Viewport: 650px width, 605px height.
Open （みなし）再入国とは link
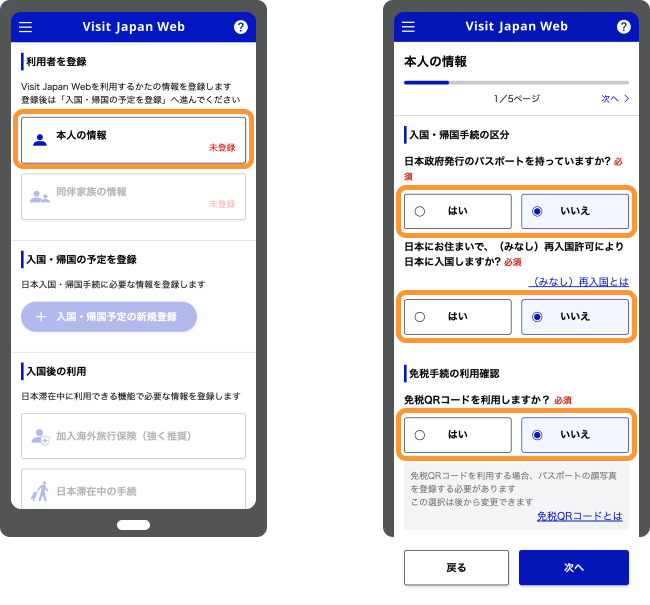pyautogui.click(x=579, y=282)
